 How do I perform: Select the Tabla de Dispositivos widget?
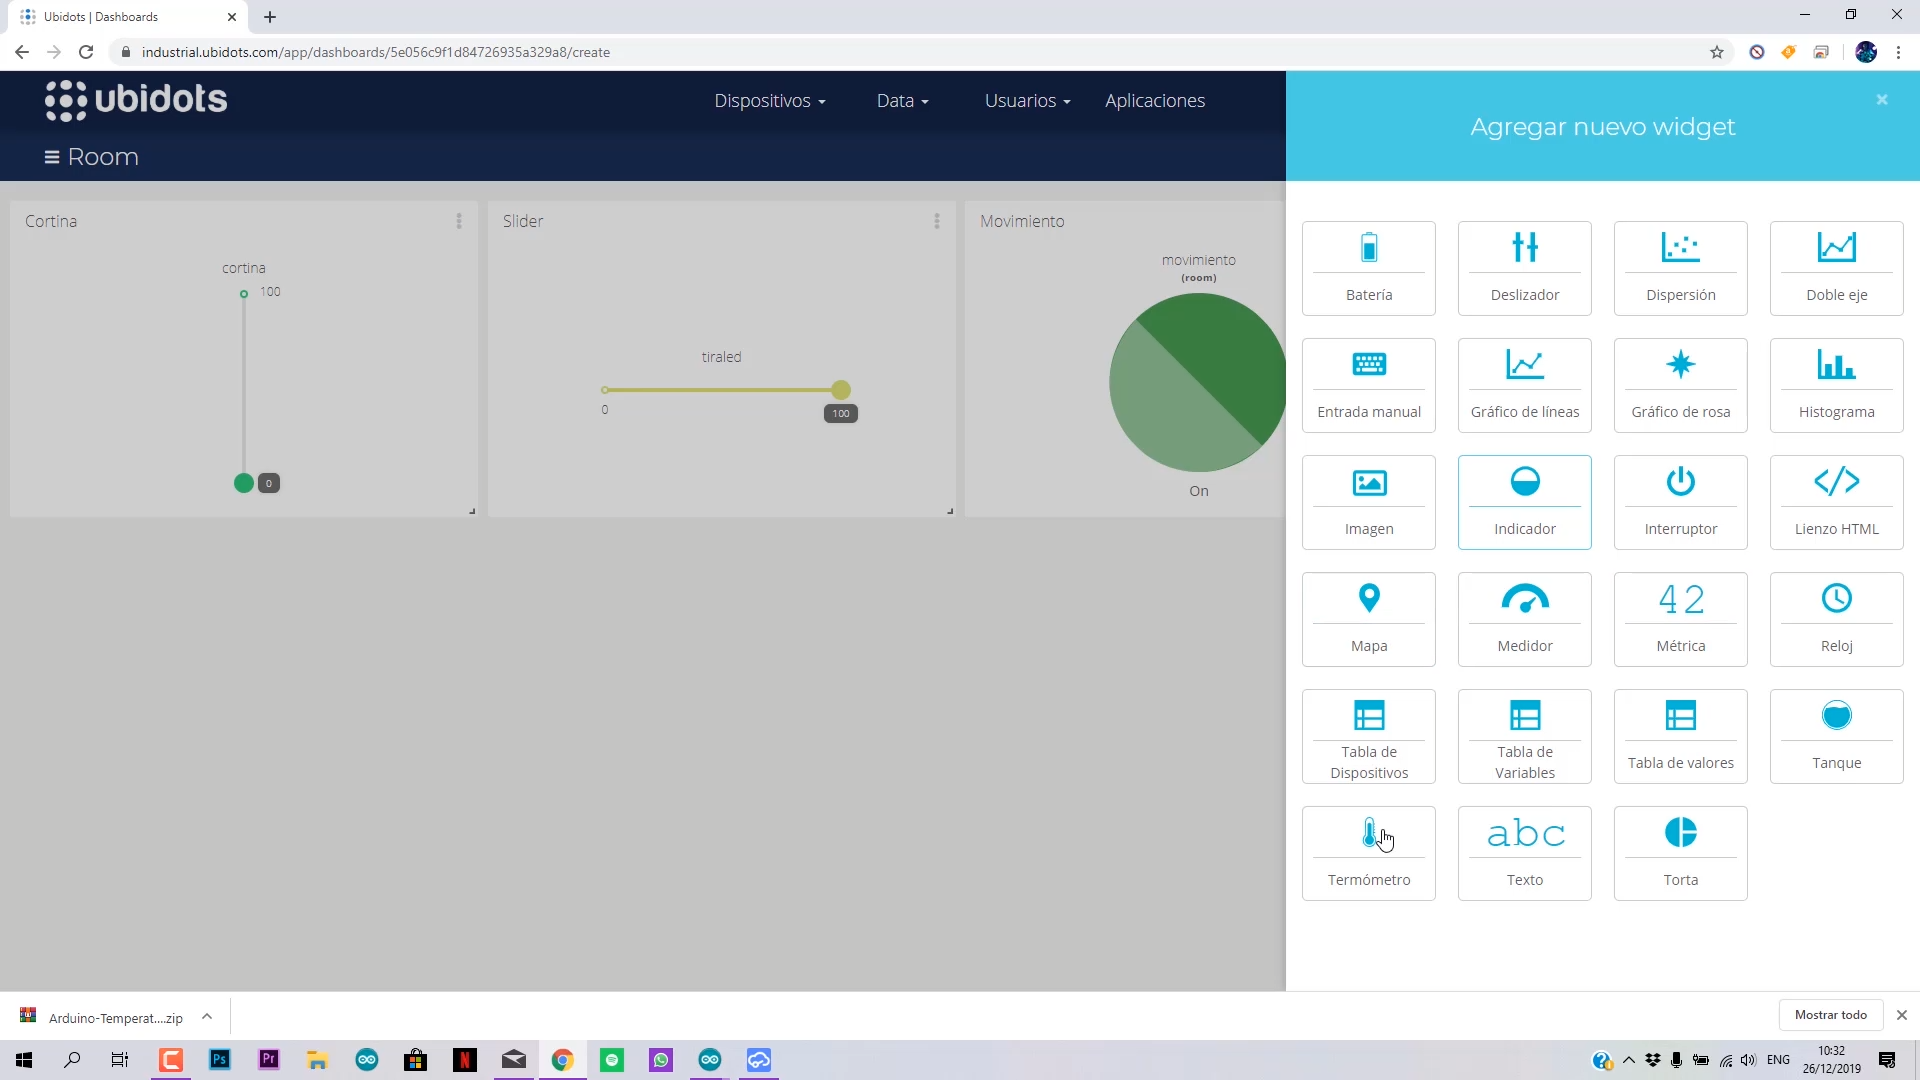1368,736
